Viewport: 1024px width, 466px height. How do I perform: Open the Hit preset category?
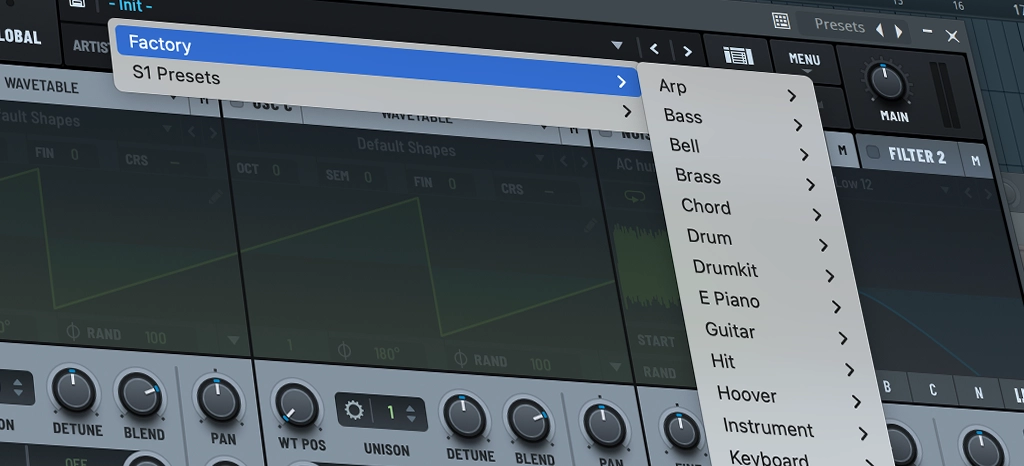[723, 360]
